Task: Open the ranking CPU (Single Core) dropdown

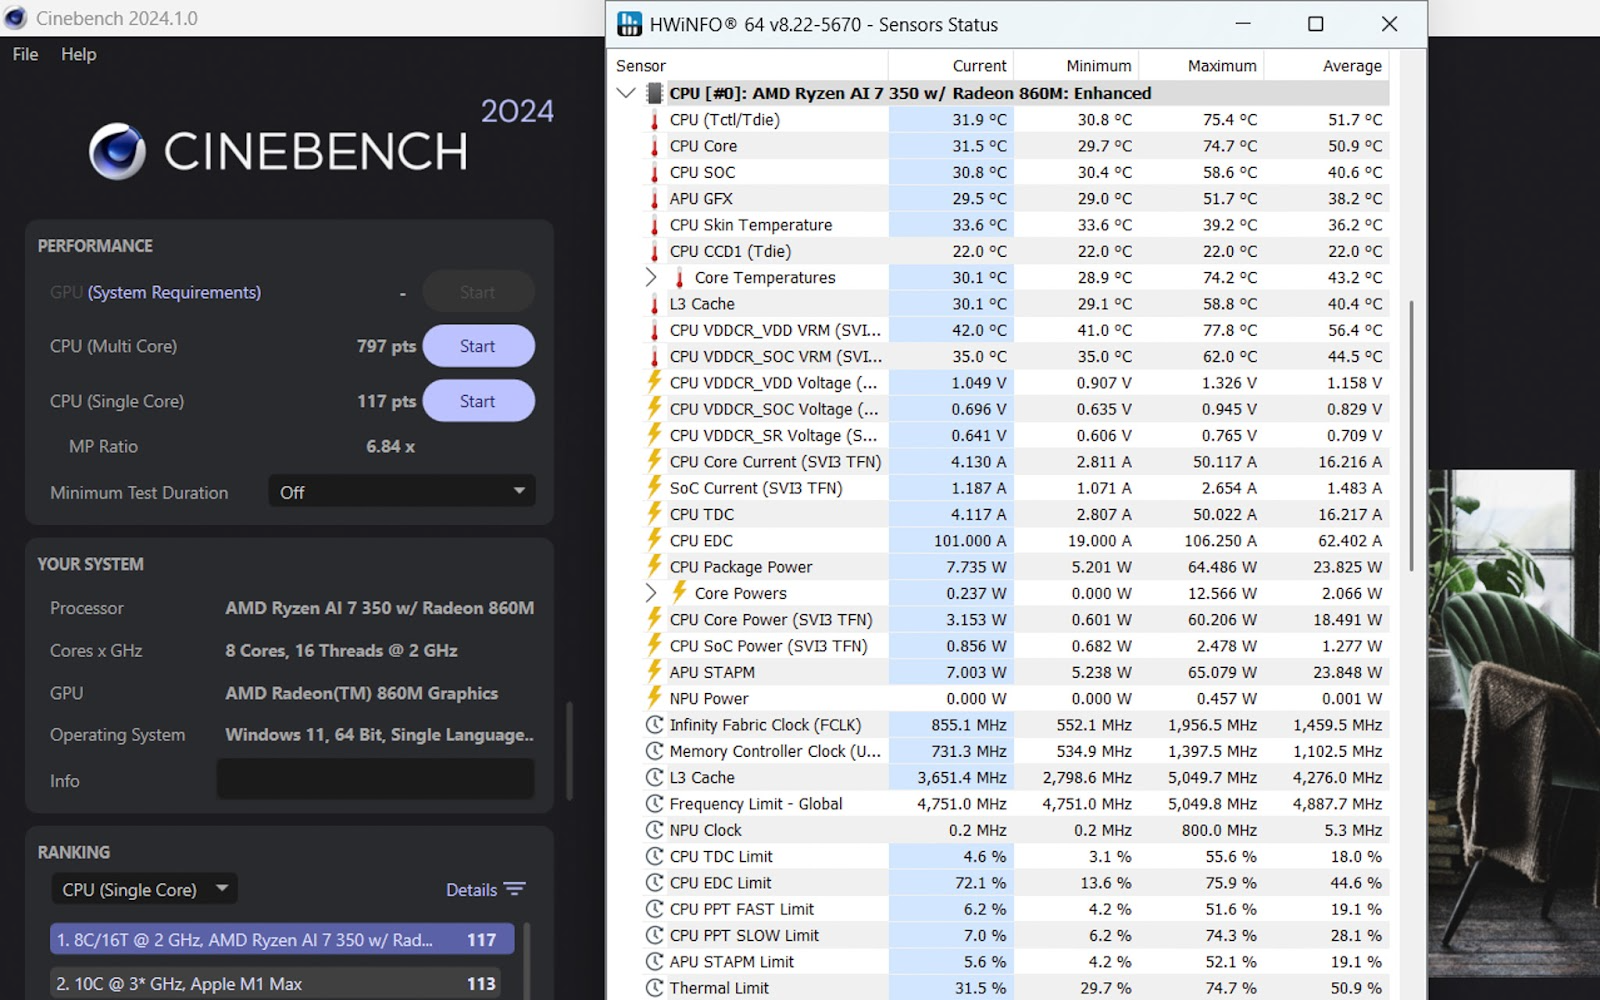Action: tap(144, 889)
